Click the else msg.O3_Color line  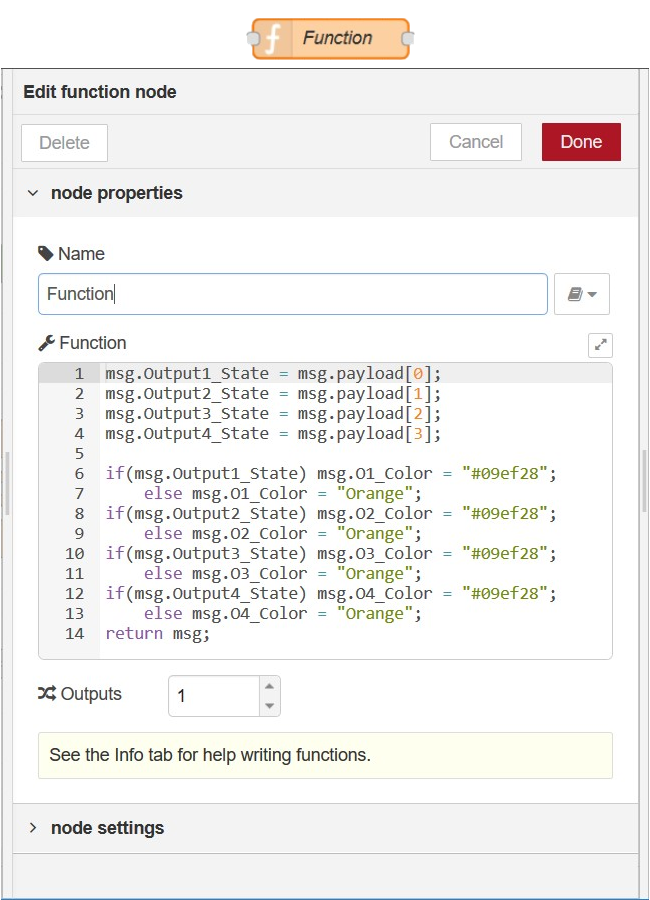[x=283, y=573]
